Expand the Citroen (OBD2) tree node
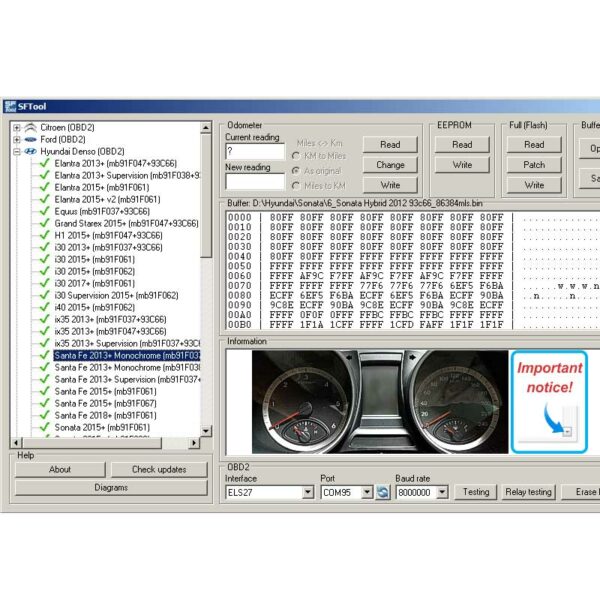The image size is (600, 600). (x=17, y=128)
